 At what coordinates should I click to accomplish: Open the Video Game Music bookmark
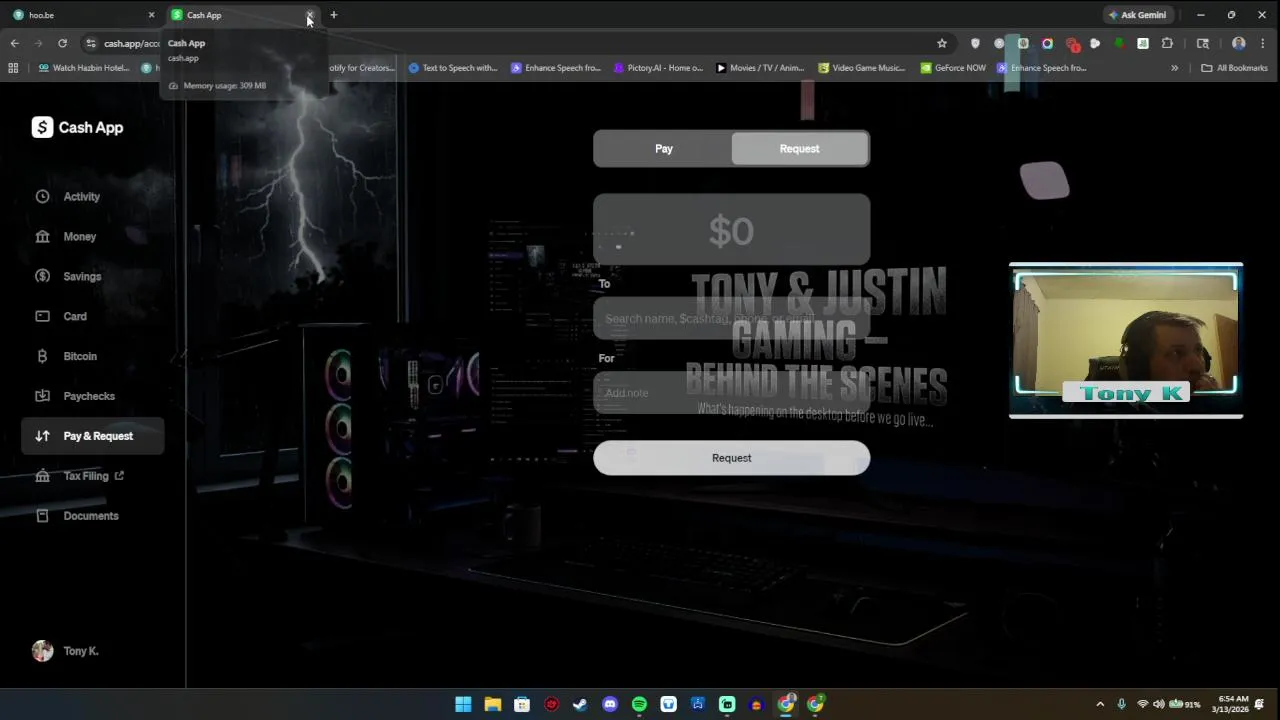(861, 68)
